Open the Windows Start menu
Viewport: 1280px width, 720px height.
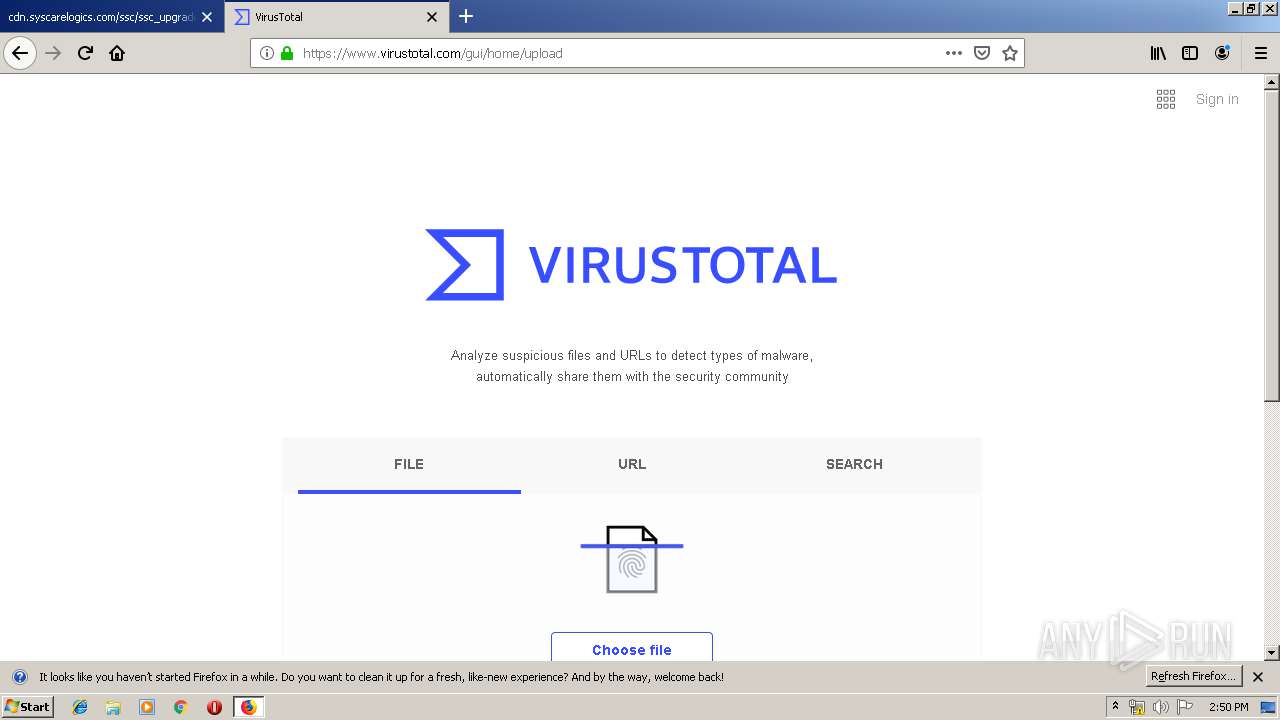27,706
